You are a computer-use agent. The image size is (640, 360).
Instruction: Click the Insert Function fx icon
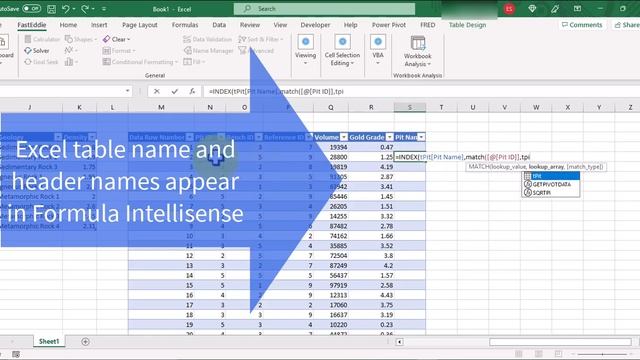(x=192, y=91)
